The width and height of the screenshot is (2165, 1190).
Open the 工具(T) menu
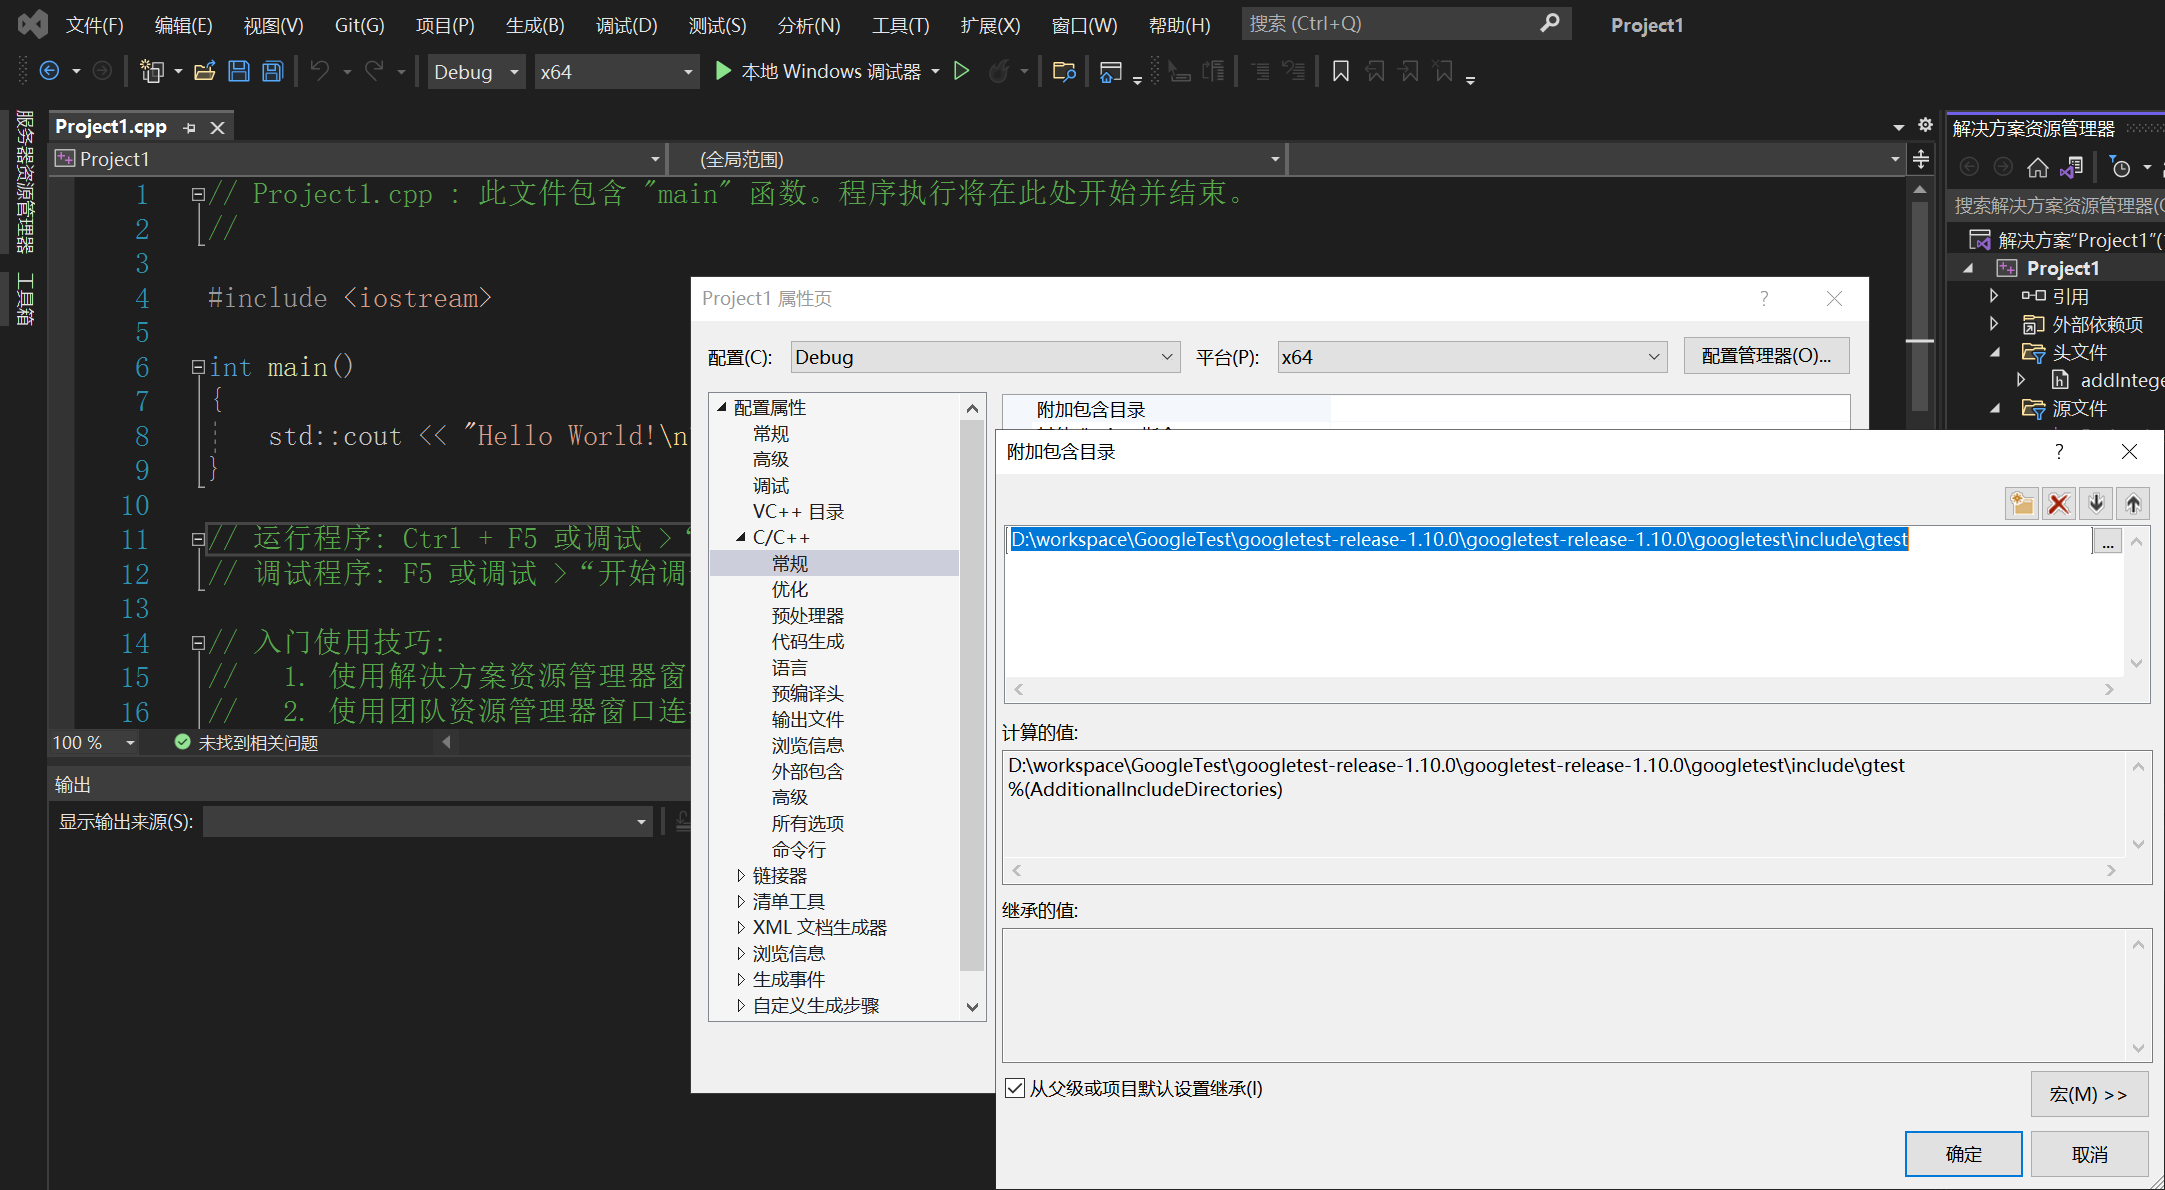[900, 25]
